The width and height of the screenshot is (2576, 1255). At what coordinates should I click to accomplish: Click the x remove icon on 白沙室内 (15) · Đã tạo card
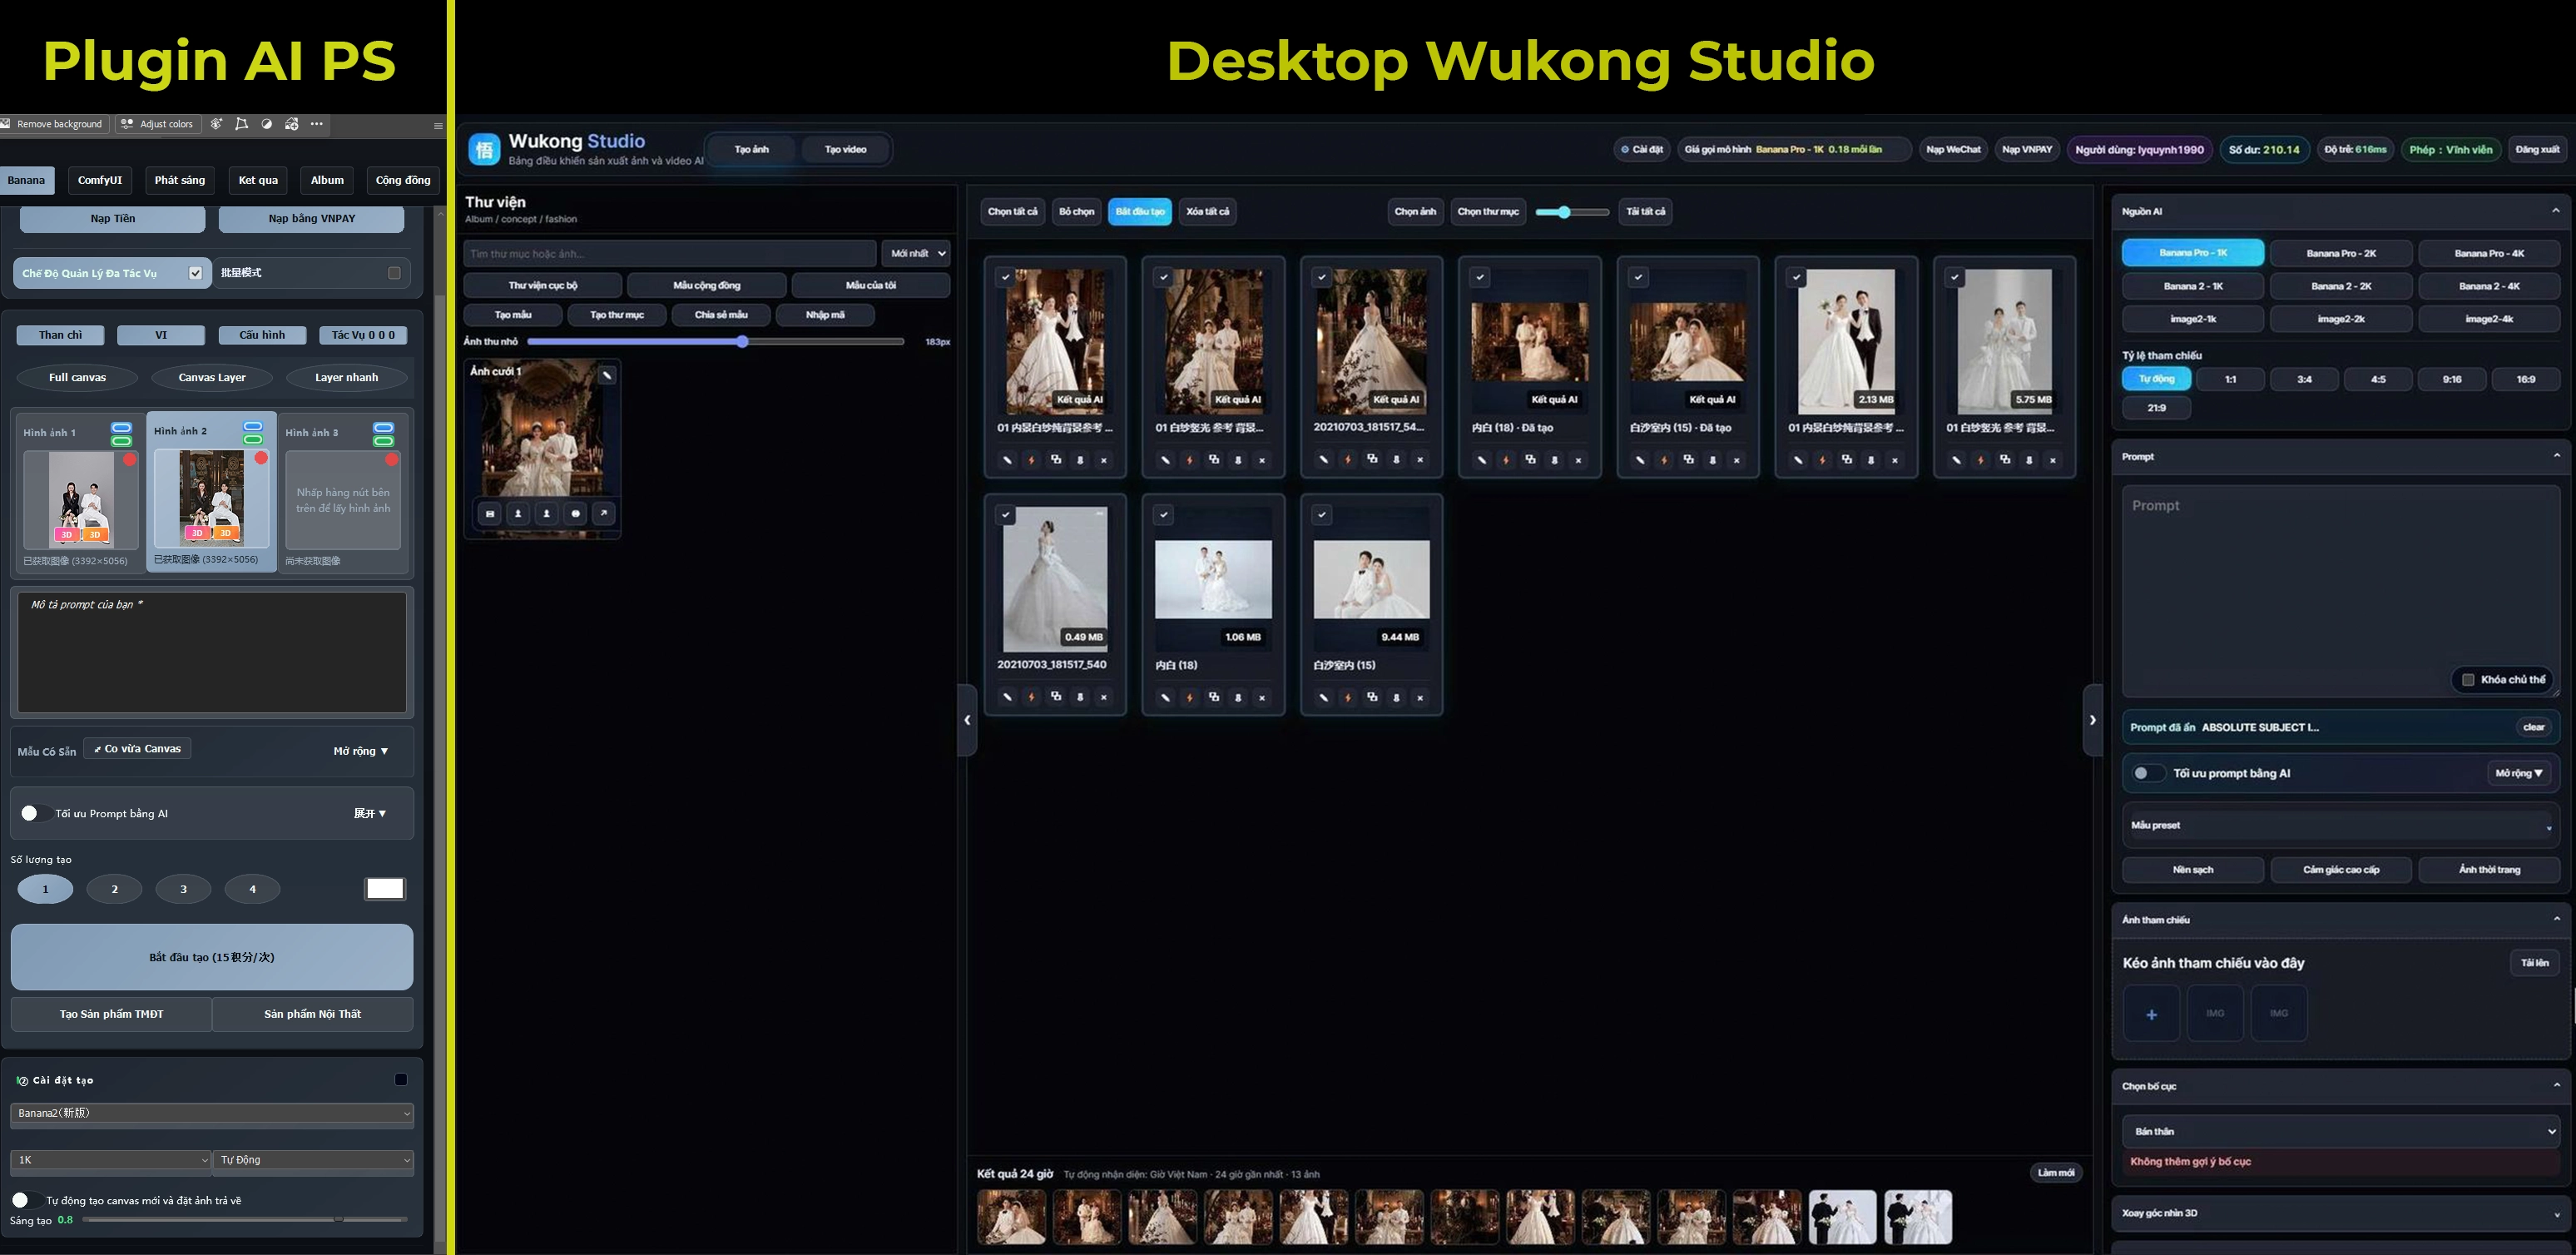1737,460
